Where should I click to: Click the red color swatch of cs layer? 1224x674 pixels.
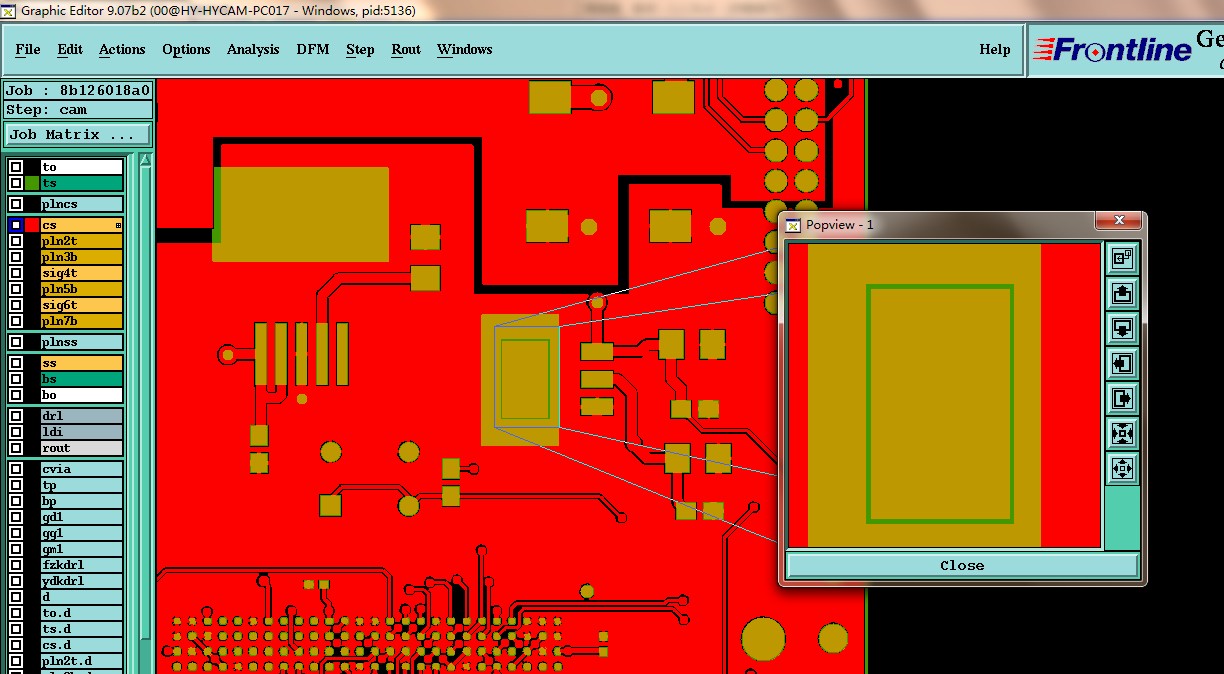click(x=32, y=225)
